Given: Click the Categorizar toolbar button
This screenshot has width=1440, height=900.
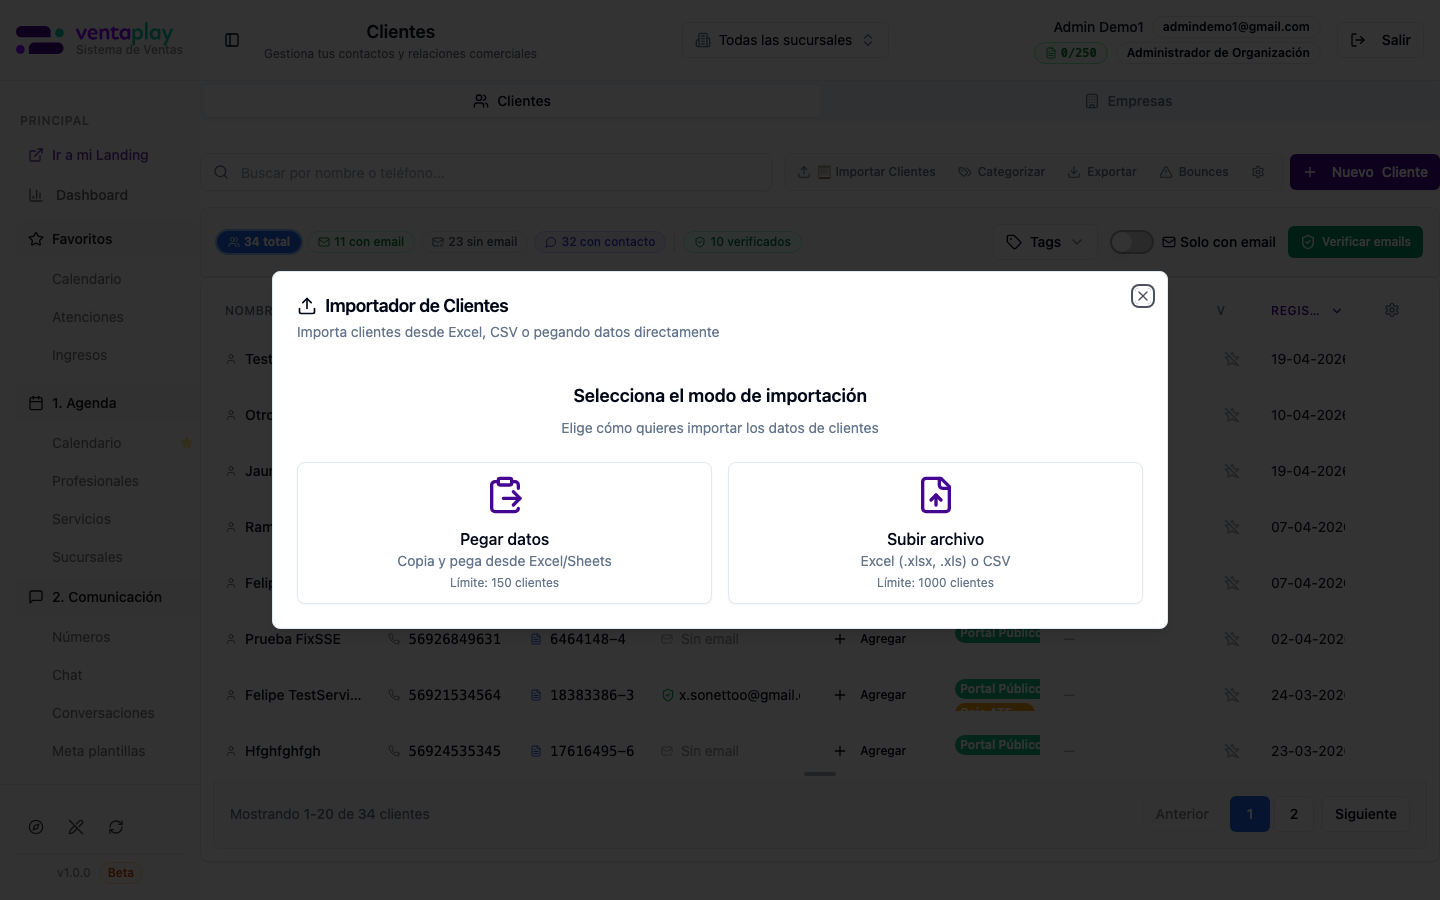Looking at the screenshot, I should point(1001,172).
